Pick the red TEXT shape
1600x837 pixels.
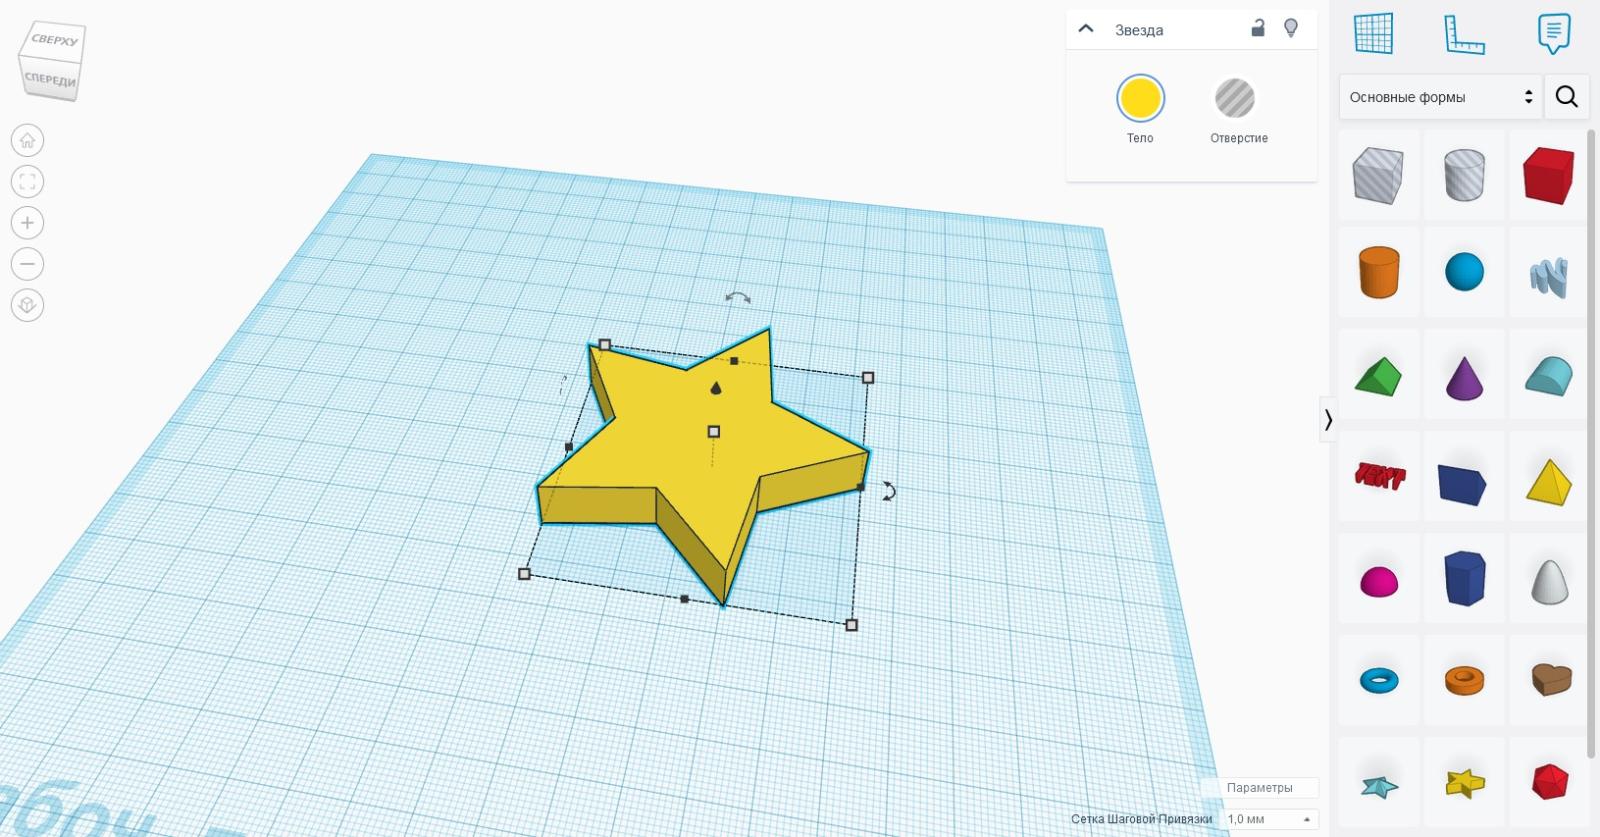pyautogui.click(x=1378, y=477)
